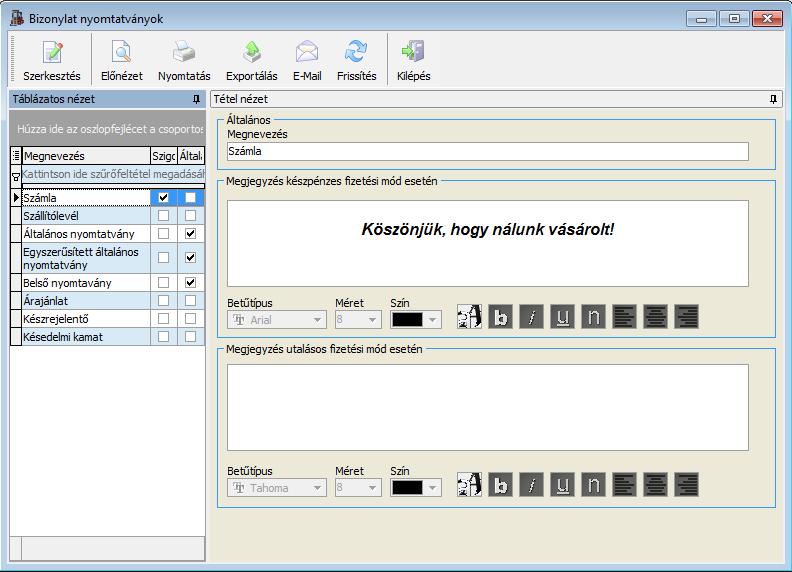Open font dialog icon in cash-payment note
Viewport: 792px width, 572px height.
(x=470, y=317)
